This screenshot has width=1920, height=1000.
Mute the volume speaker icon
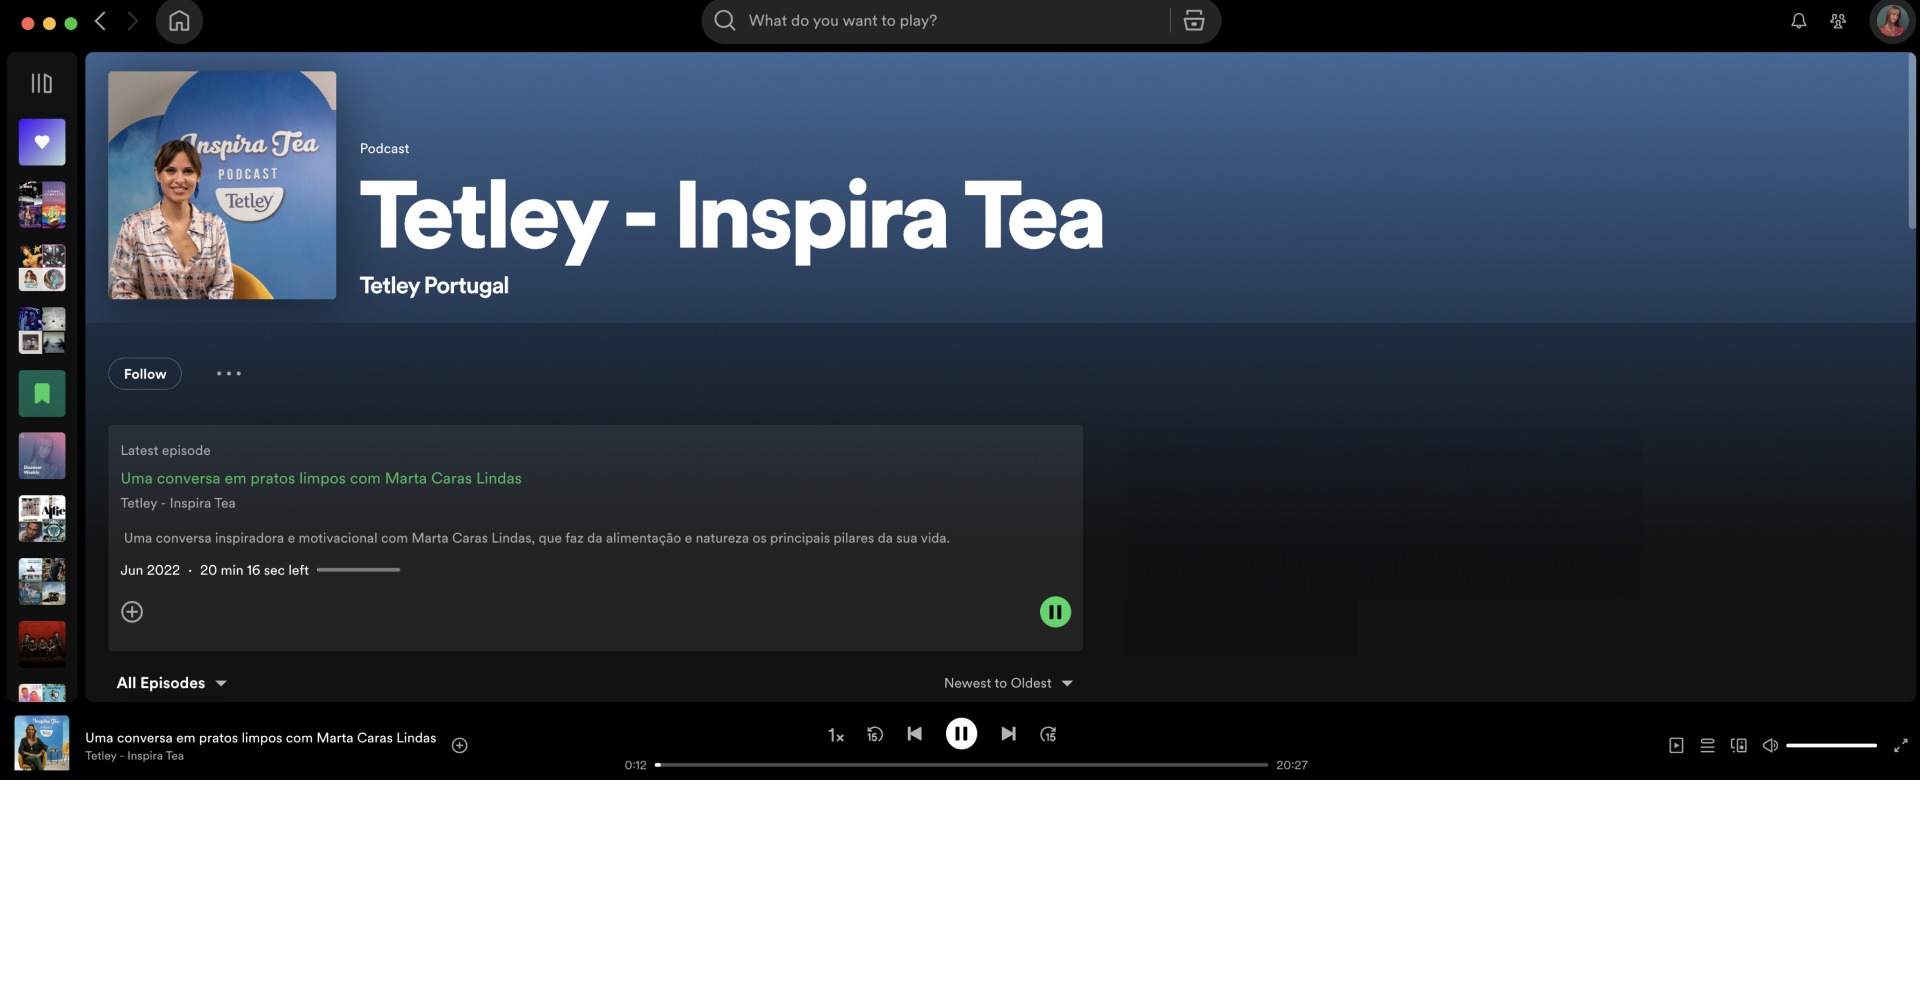pyautogui.click(x=1770, y=745)
